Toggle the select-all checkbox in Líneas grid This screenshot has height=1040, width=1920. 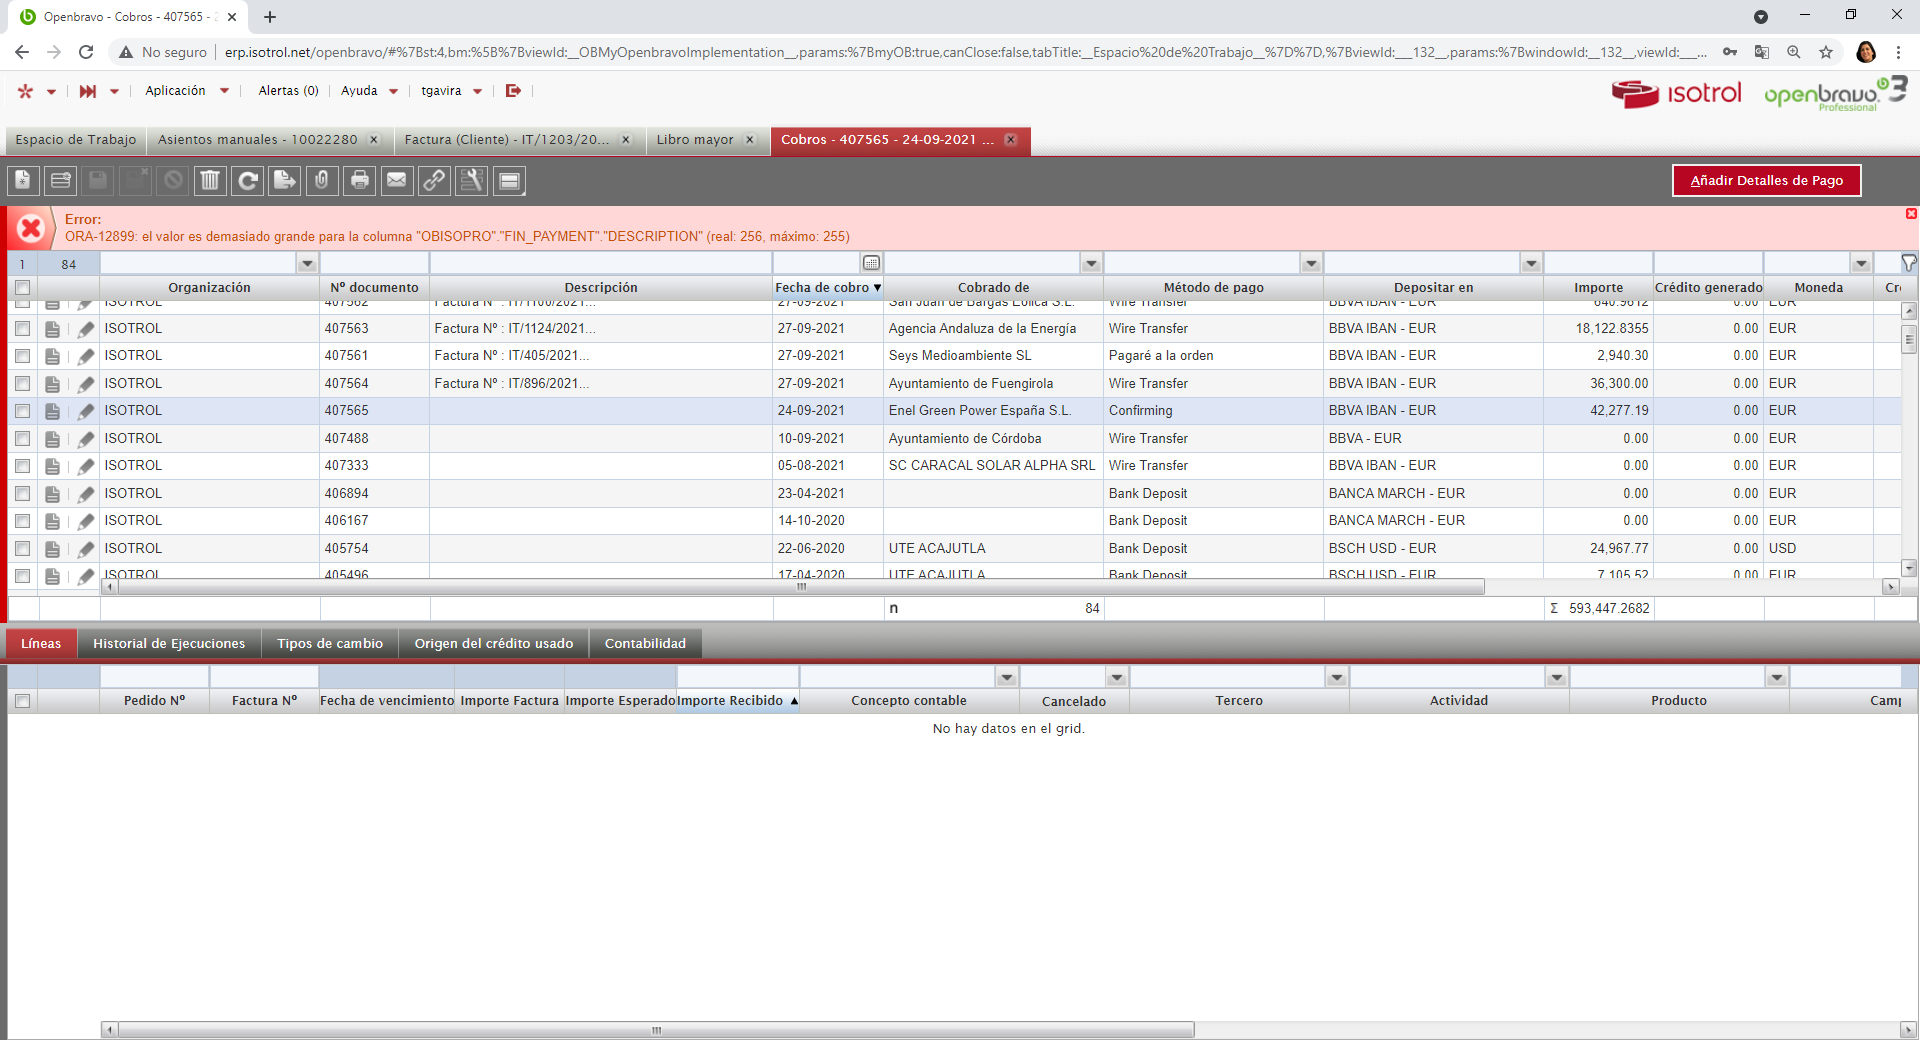click(x=22, y=701)
